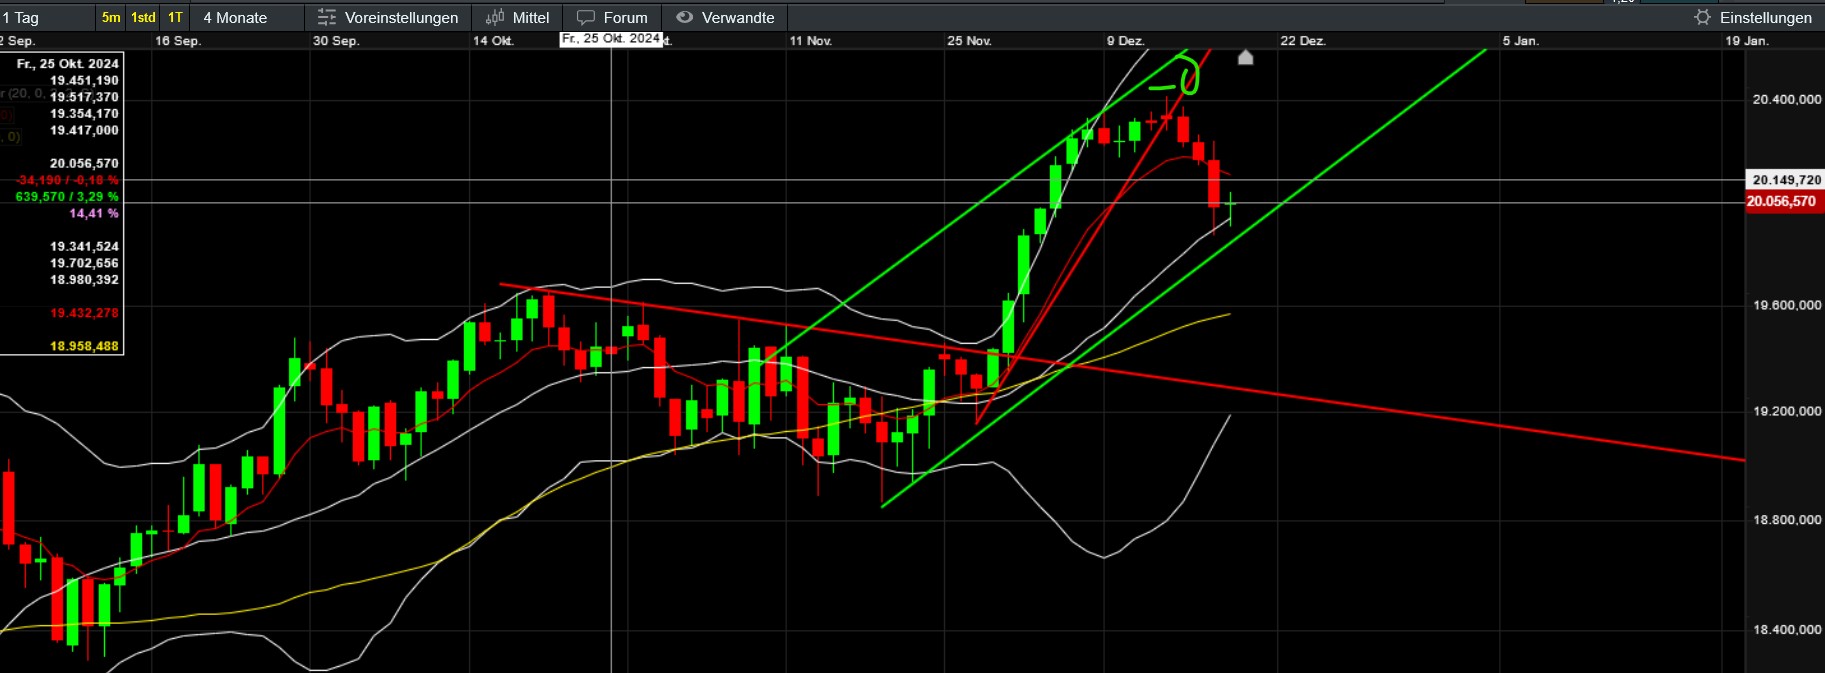Viewport: 1825px width, 673px height.
Task: Click the 9 Dez. date axis label
Action: [1125, 41]
